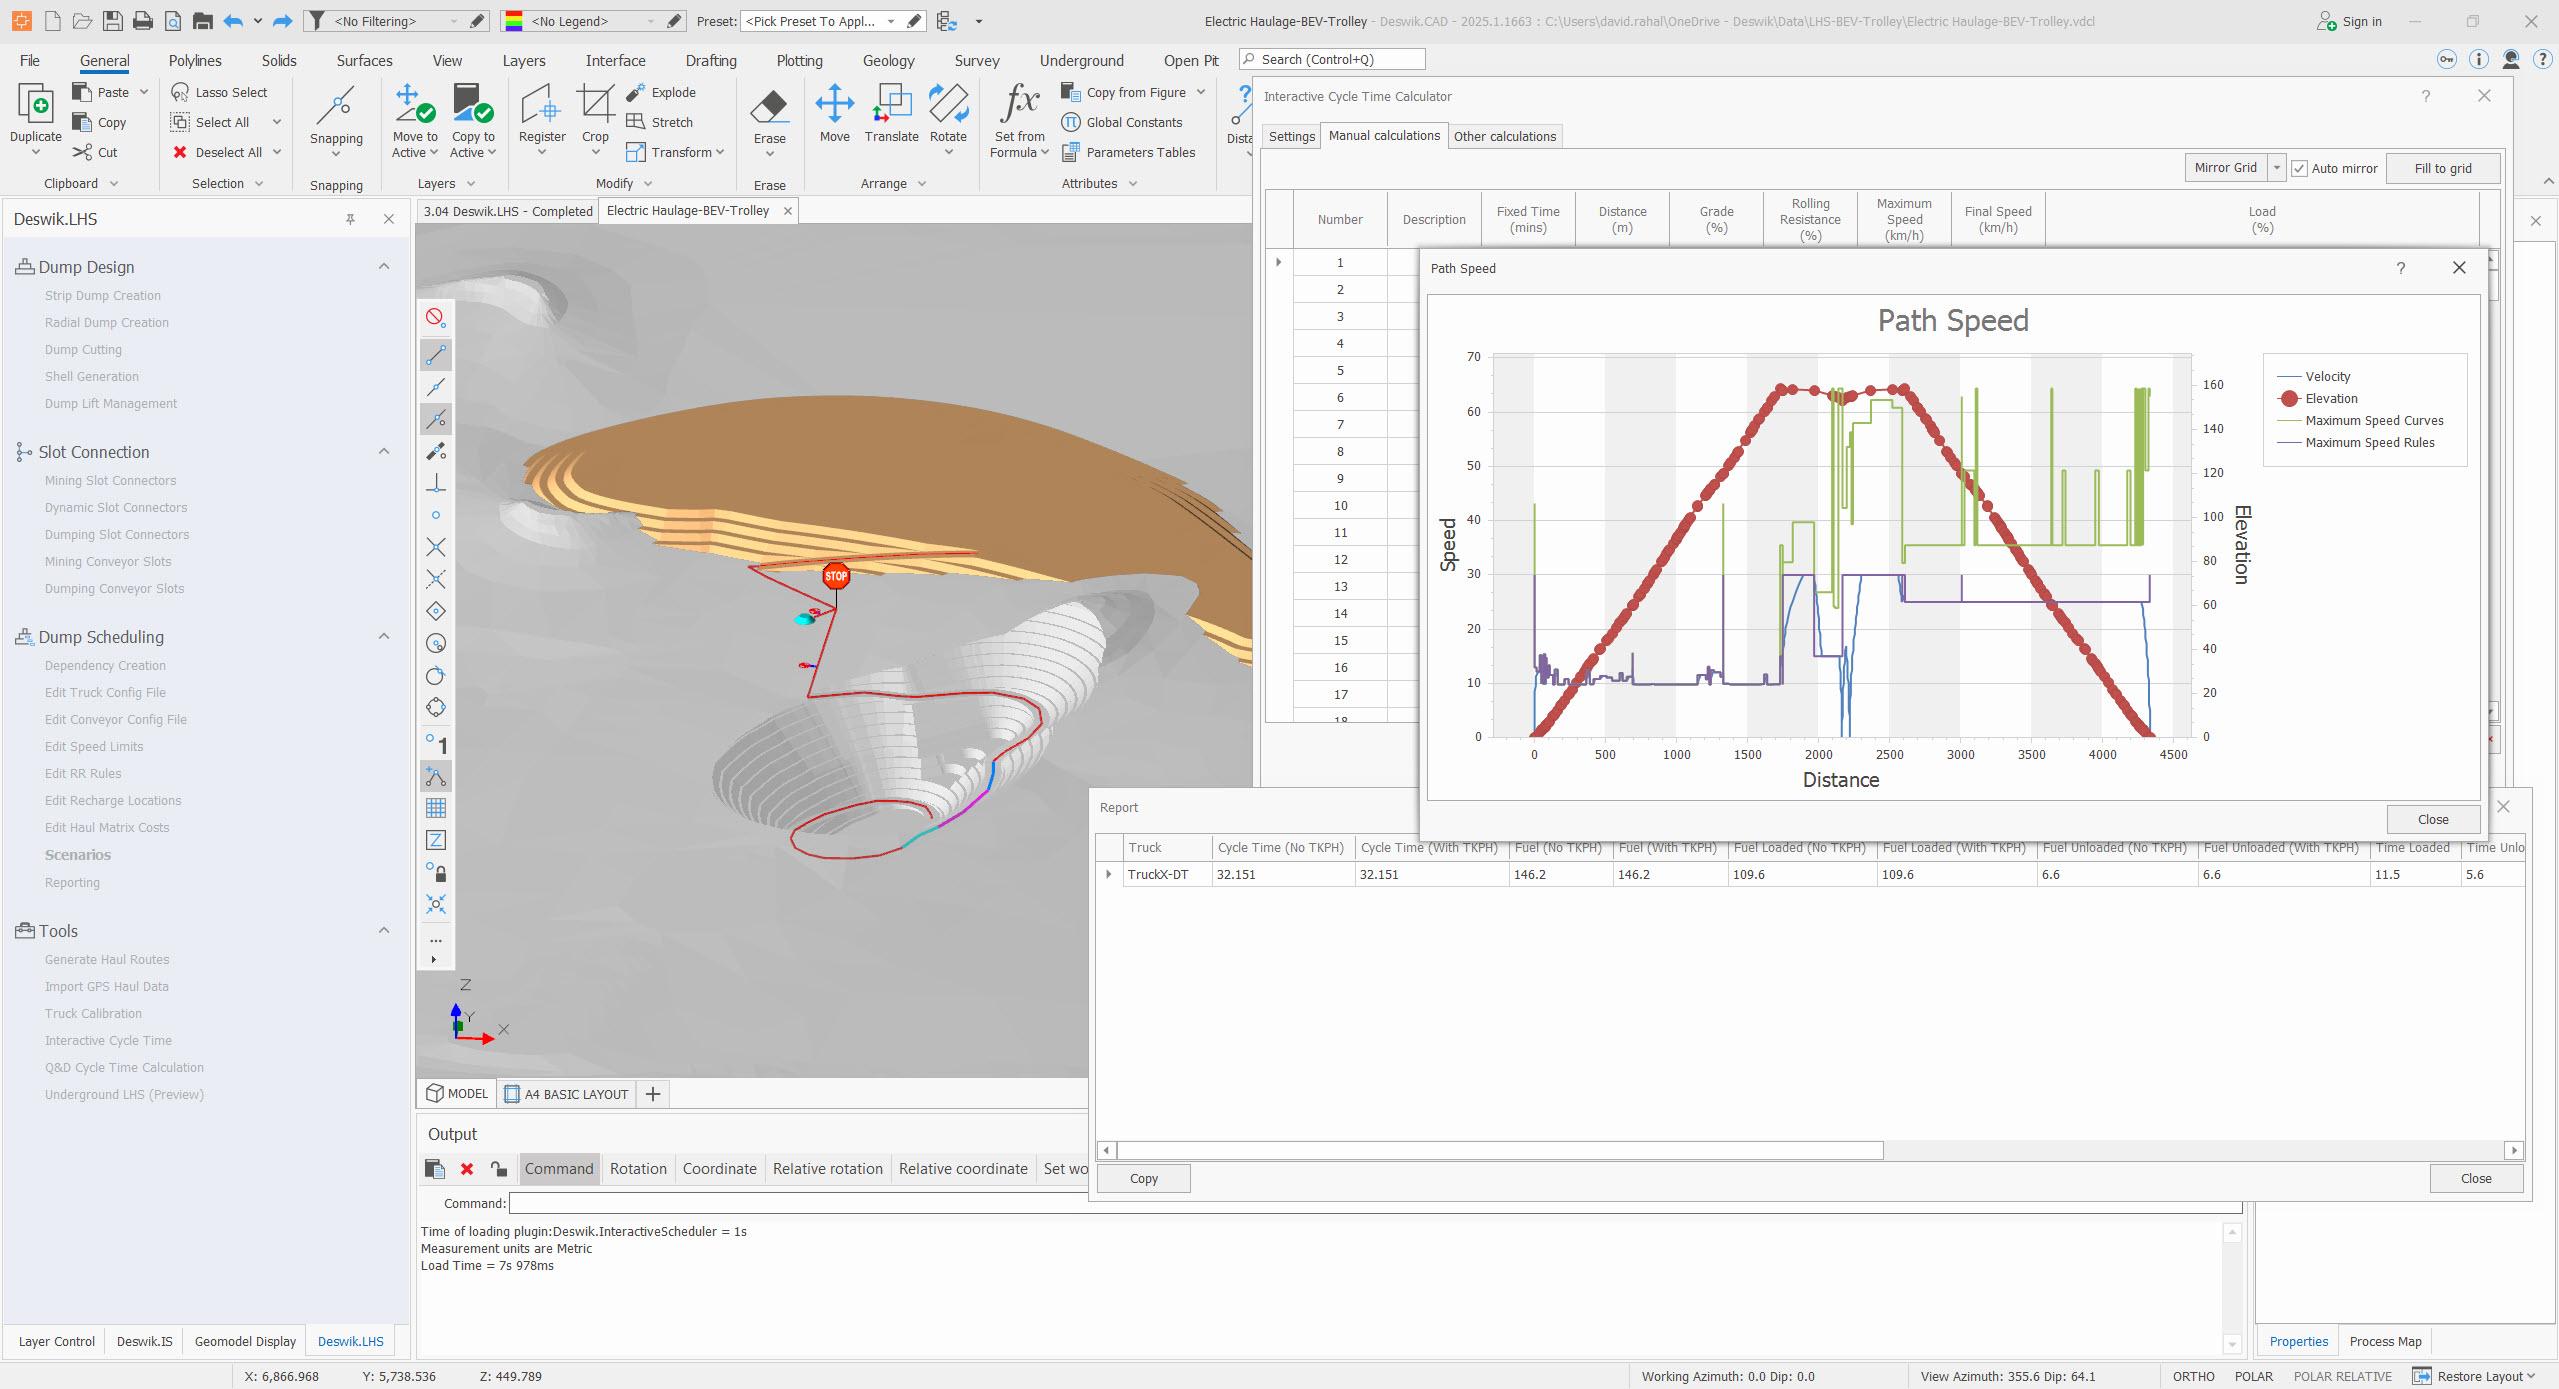Click the Copy button in Report window
This screenshot has width=2559, height=1389.
1143,1178
